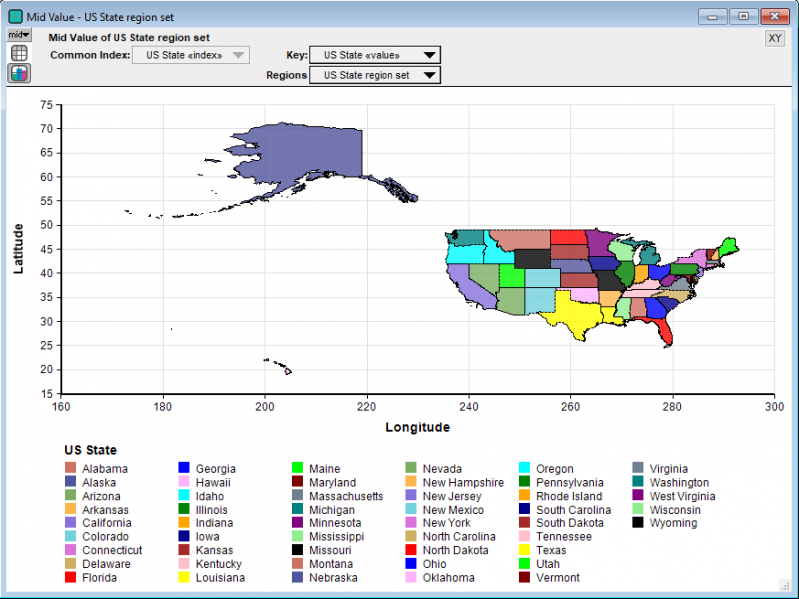This screenshot has width=799, height=599.
Task: Click the South Carolina legend label
Action: [x=573, y=509]
